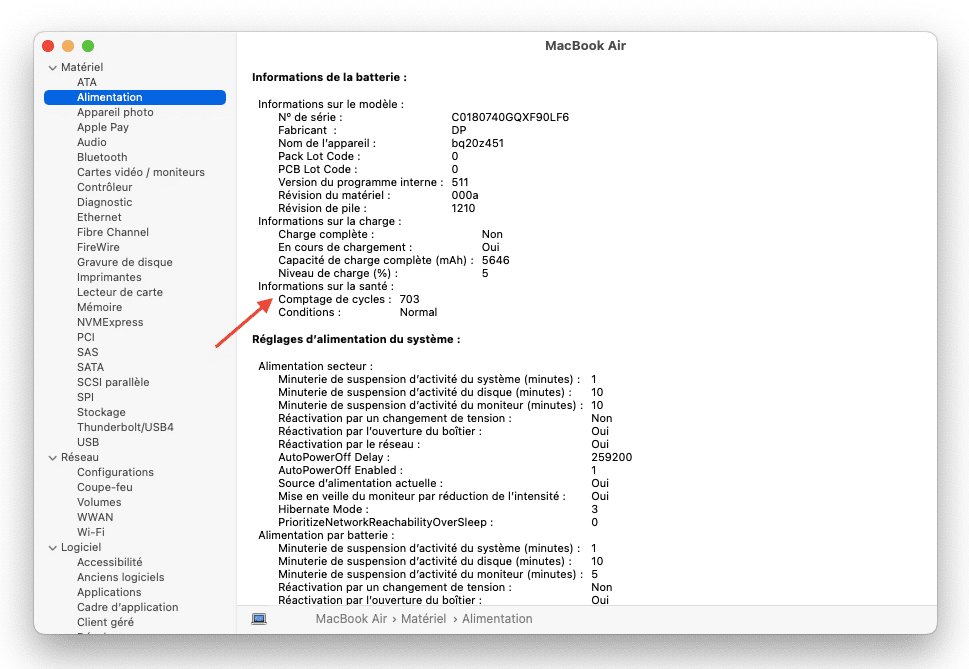Open Appareil photo hardware section
Screen dimensions: 969x669
click(115, 112)
